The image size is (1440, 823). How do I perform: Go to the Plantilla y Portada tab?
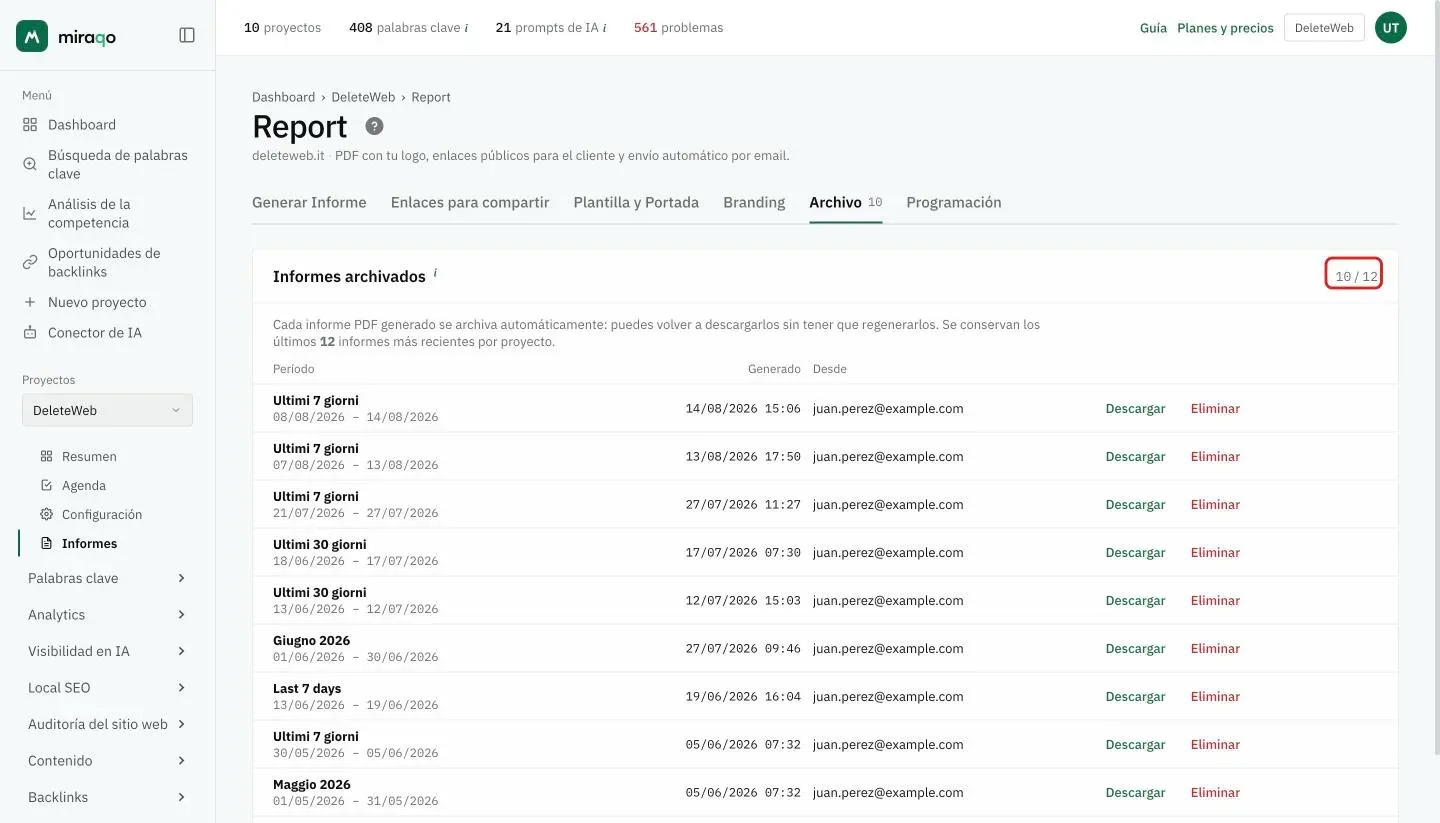click(x=636, y=202)
